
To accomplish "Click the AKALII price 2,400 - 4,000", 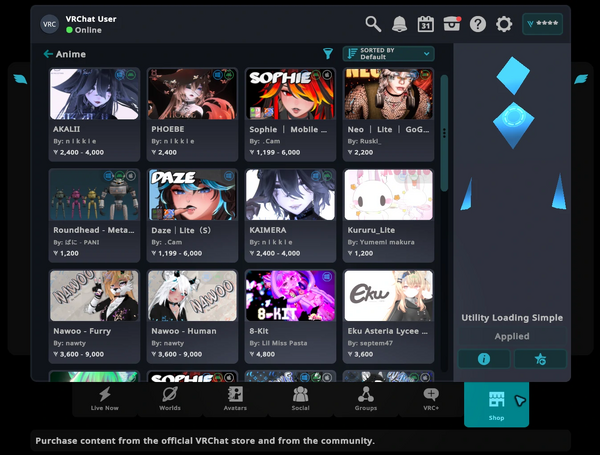I will coord(78,152).
